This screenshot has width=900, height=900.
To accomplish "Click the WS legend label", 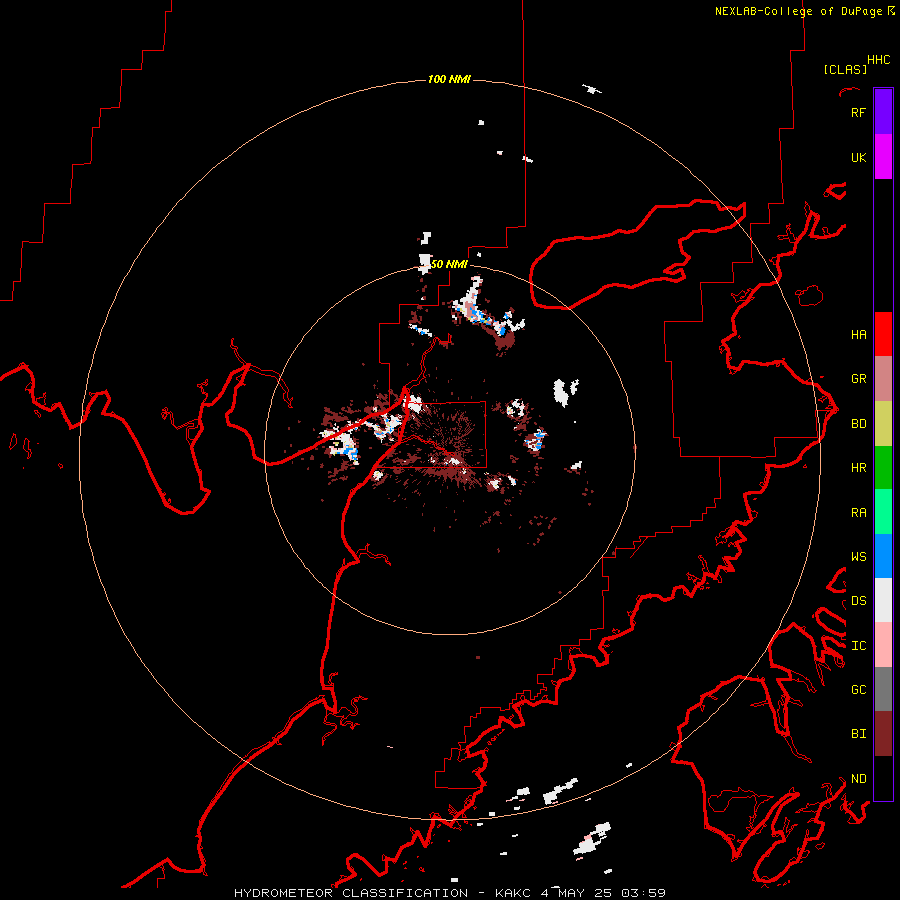I will (858, 556).
